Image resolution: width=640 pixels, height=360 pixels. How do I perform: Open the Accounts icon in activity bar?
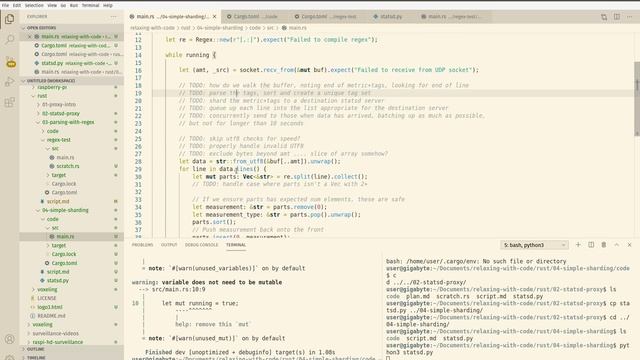[10, 339]
